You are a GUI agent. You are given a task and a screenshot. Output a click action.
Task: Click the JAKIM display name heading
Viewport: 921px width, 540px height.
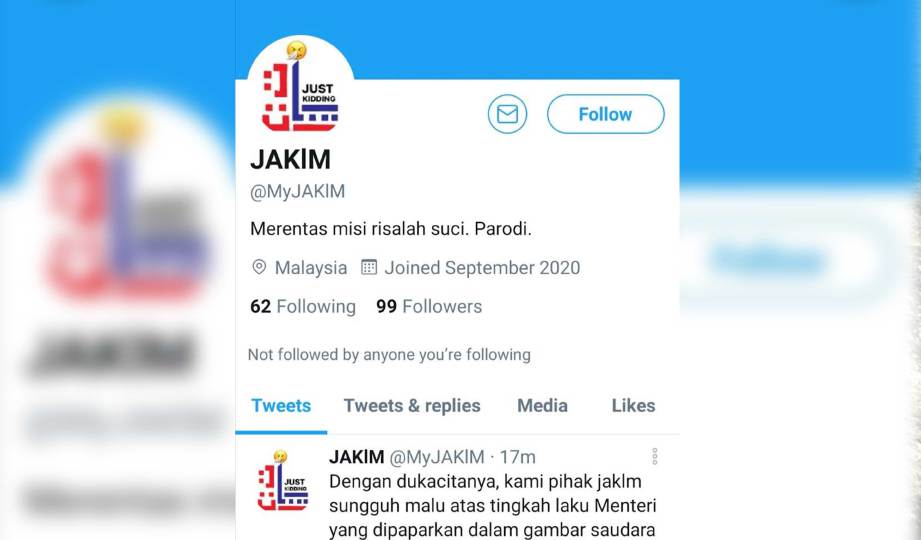(x=290, y=159)
